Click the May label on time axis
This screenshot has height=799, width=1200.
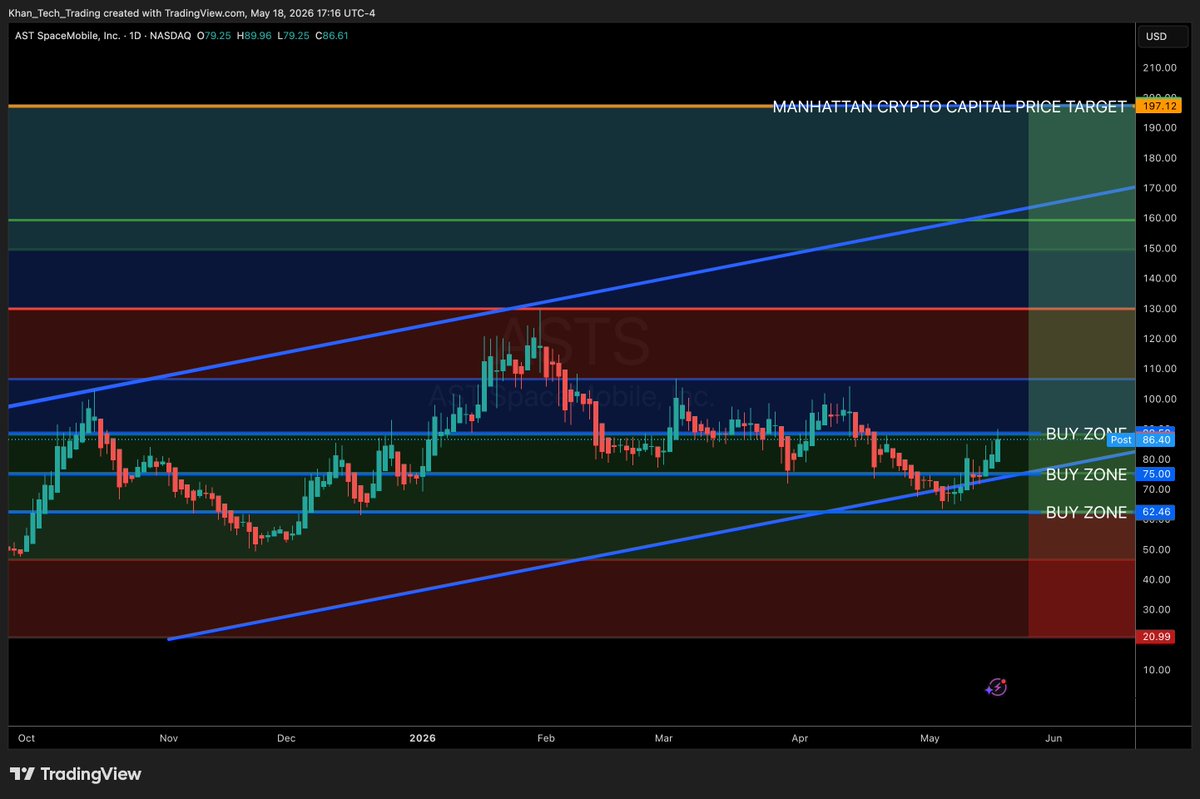(x=930, y=738)
